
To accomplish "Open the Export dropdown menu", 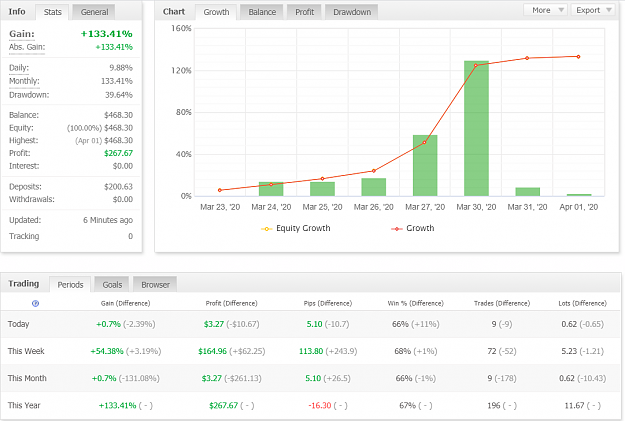I will pos(594,10).
